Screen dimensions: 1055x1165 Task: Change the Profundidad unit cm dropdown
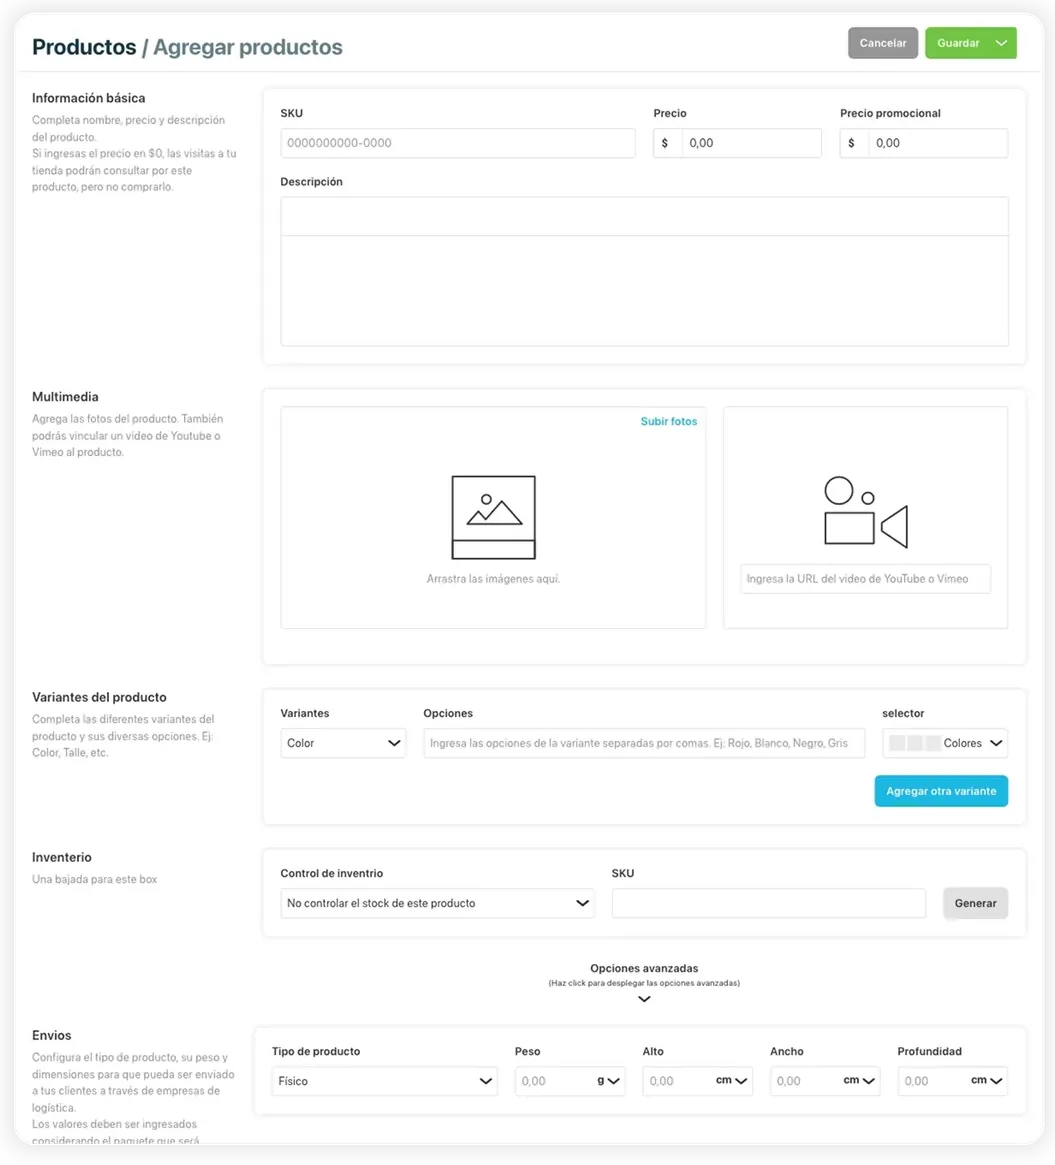[x=987, y=1080]
